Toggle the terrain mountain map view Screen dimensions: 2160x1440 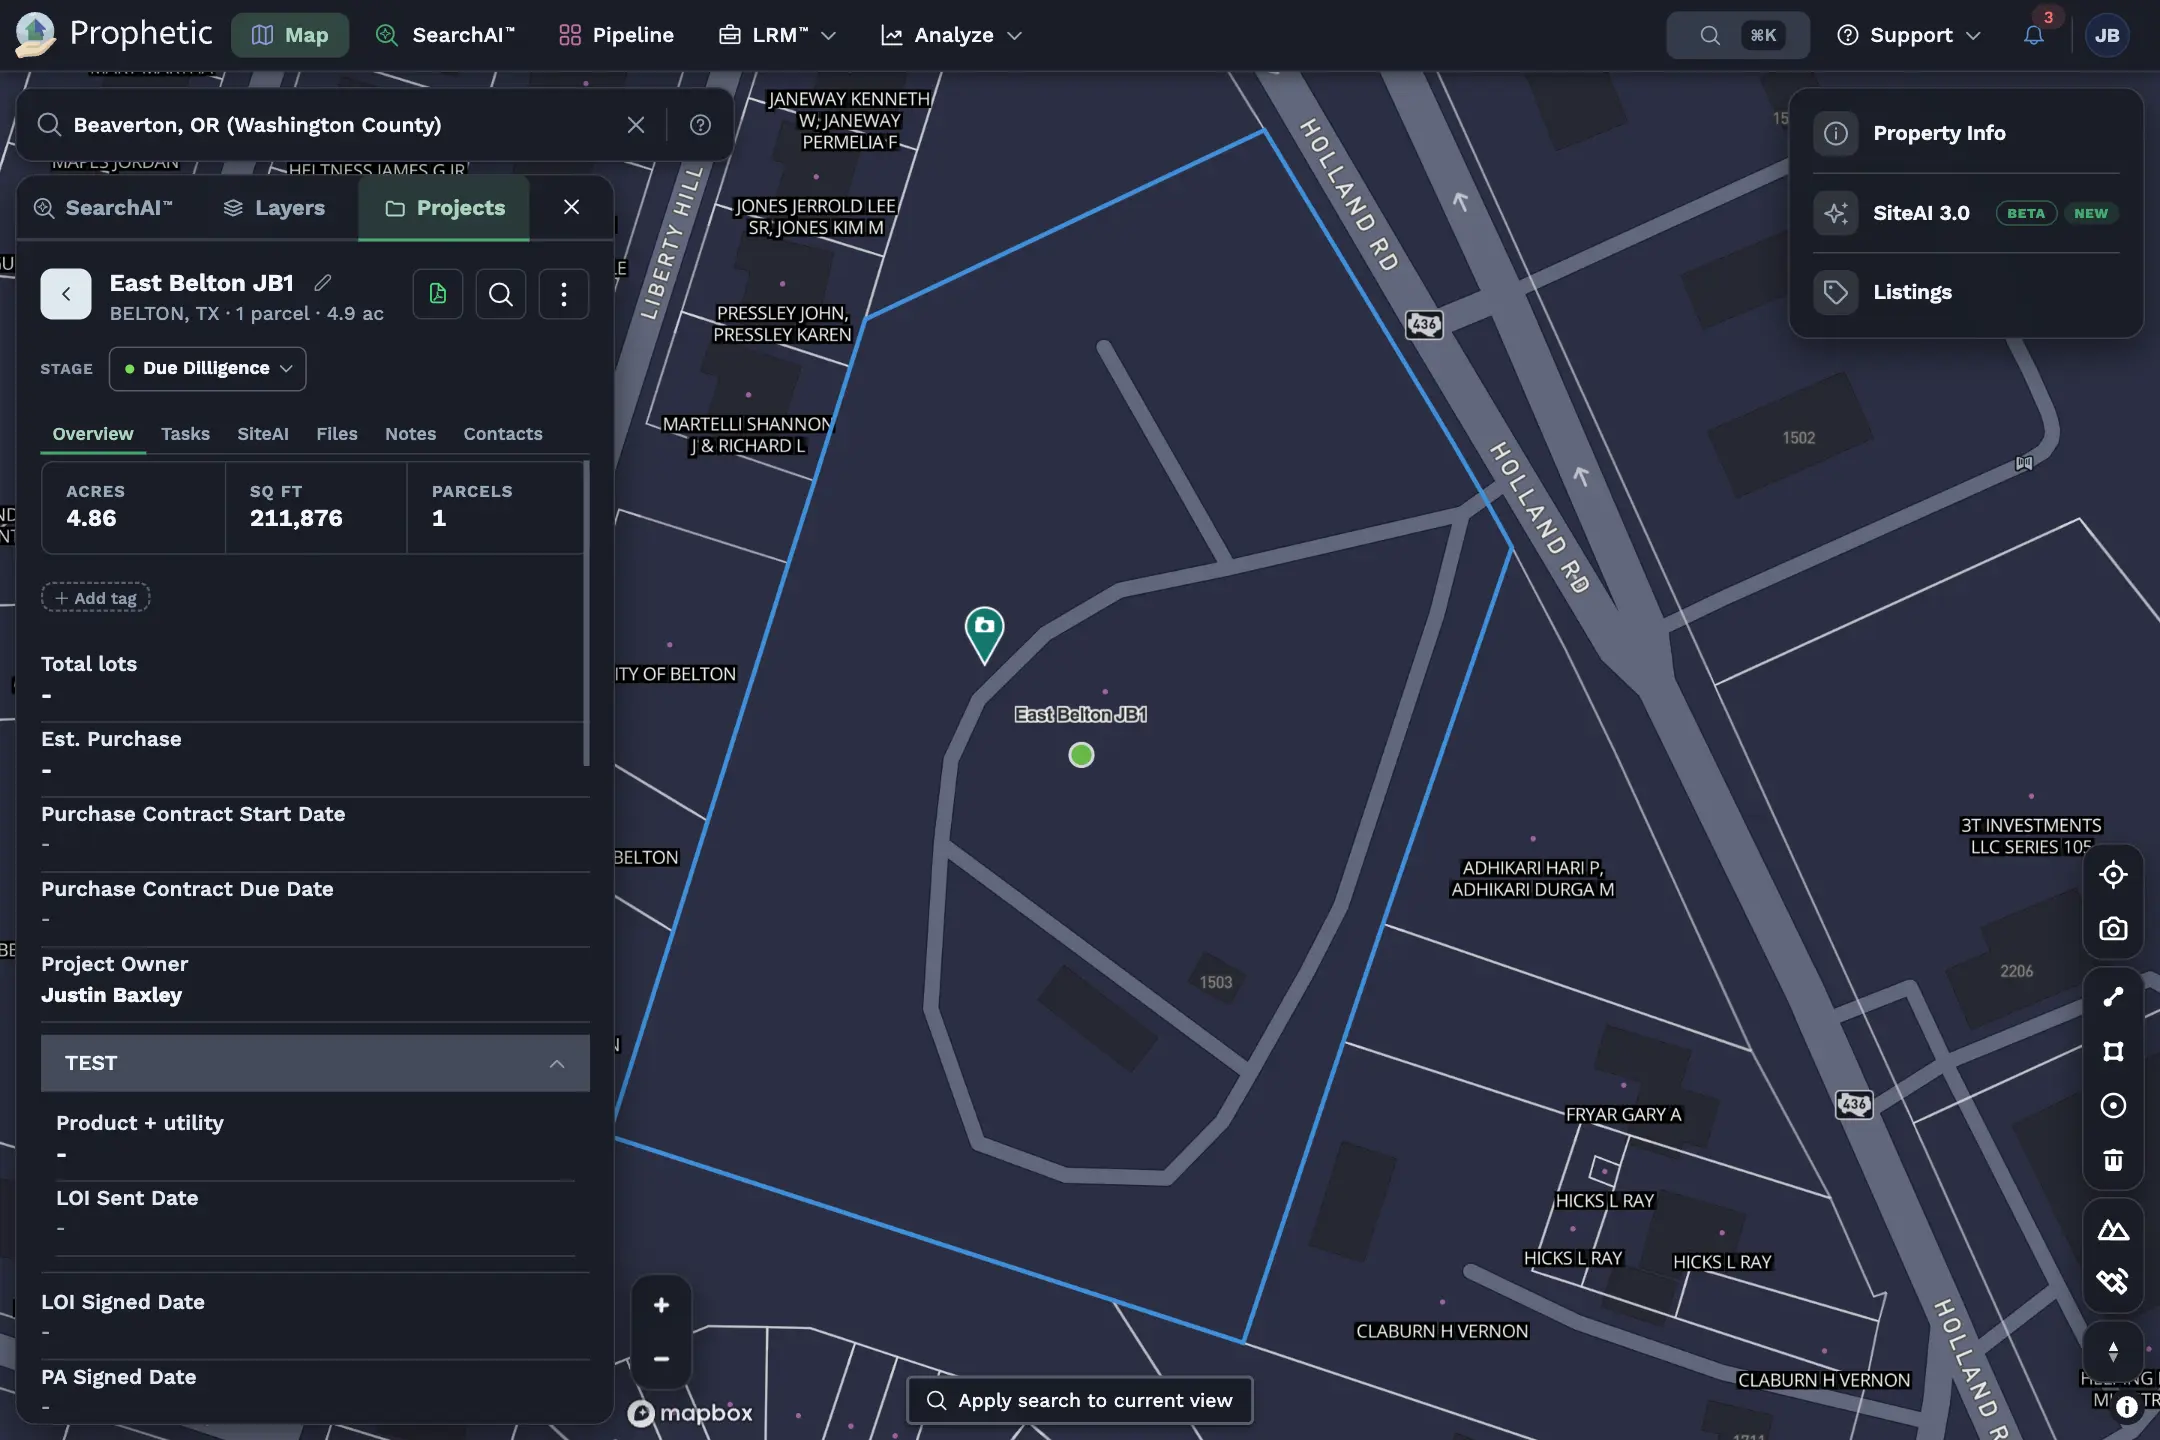point(2113,1230)
